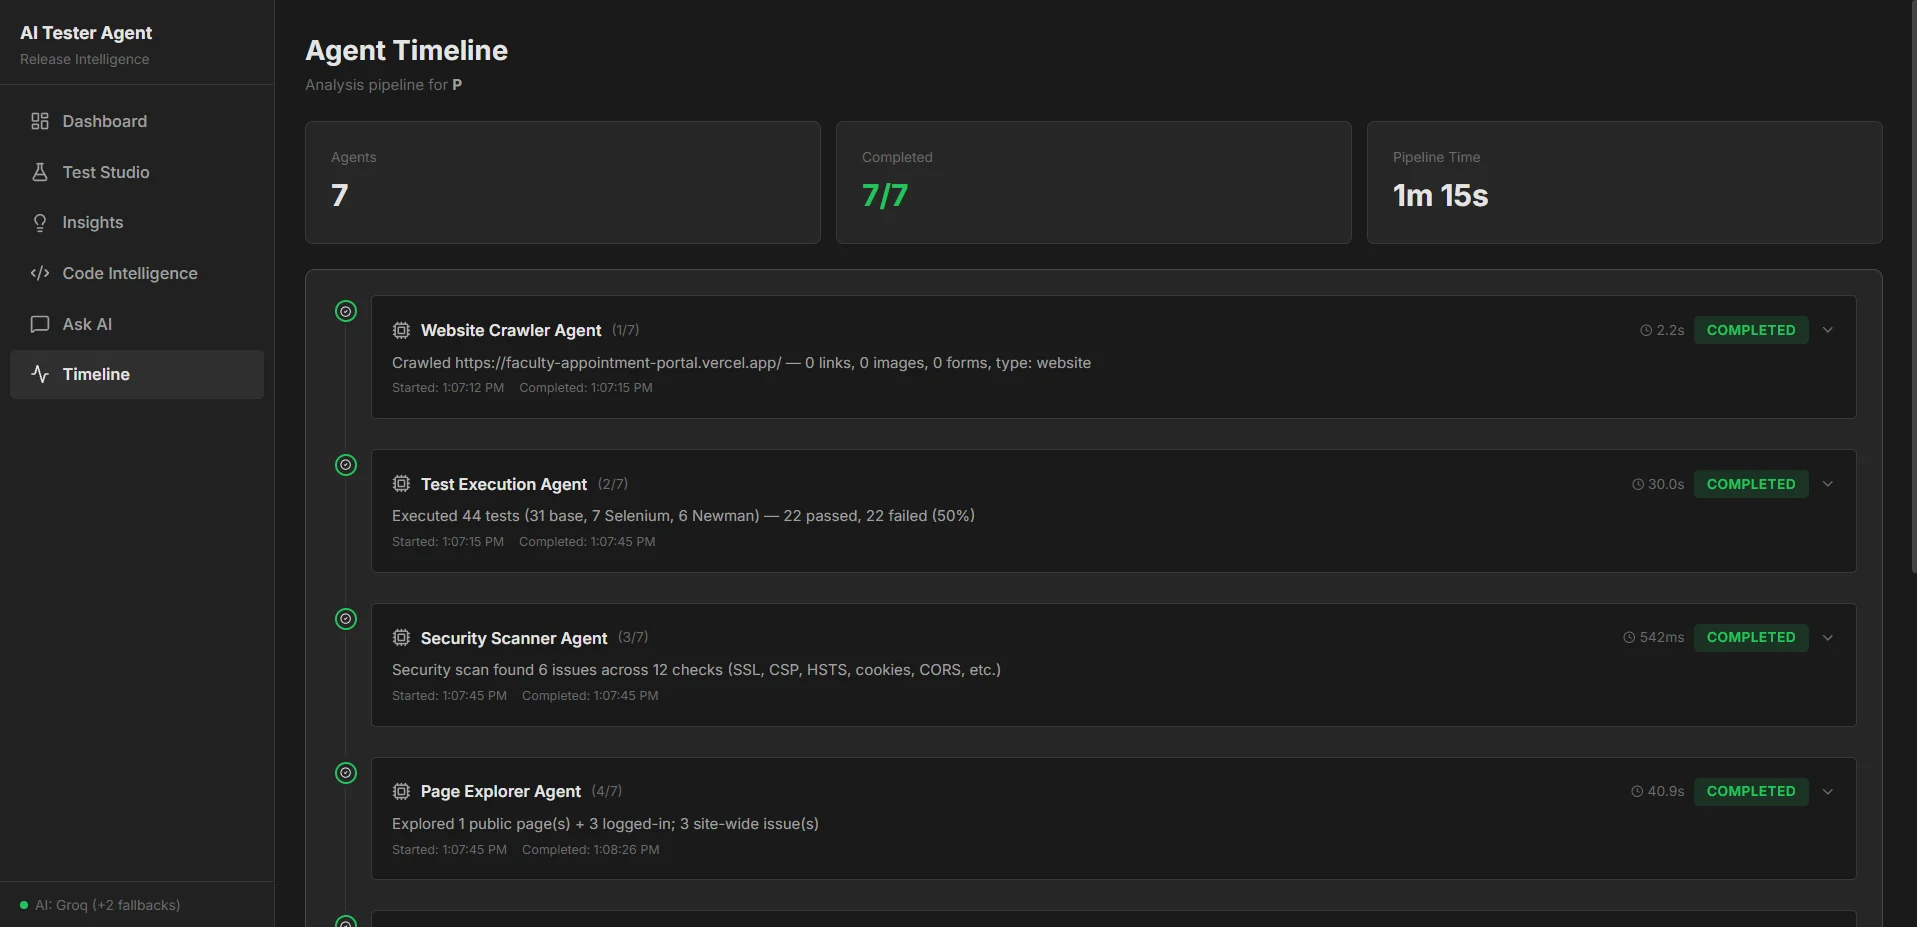This screenshot has height=927, width=1917.
Task: Click the Ask AI chat bubble icon
Action: (x=40, y=324)
